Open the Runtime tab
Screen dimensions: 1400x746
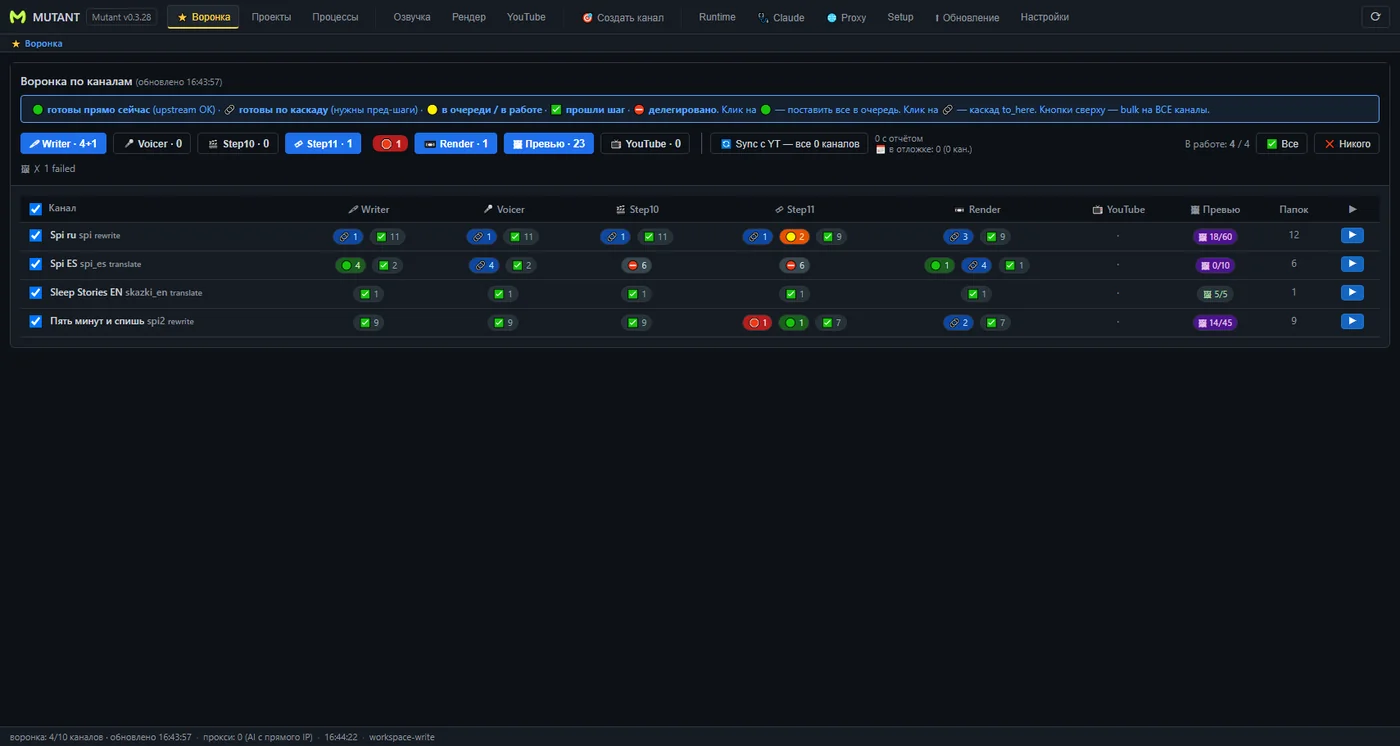(x=717, y=17)
